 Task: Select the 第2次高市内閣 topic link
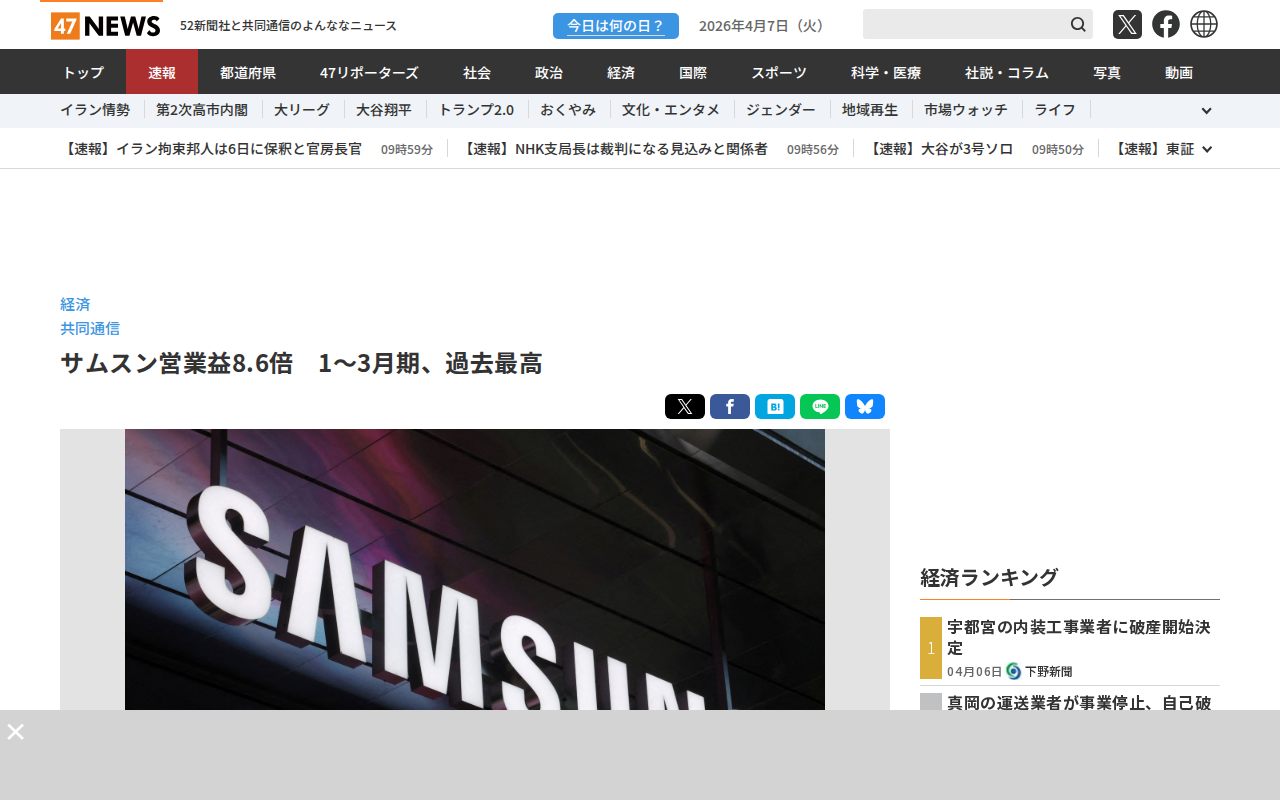[x=202, y=110]
